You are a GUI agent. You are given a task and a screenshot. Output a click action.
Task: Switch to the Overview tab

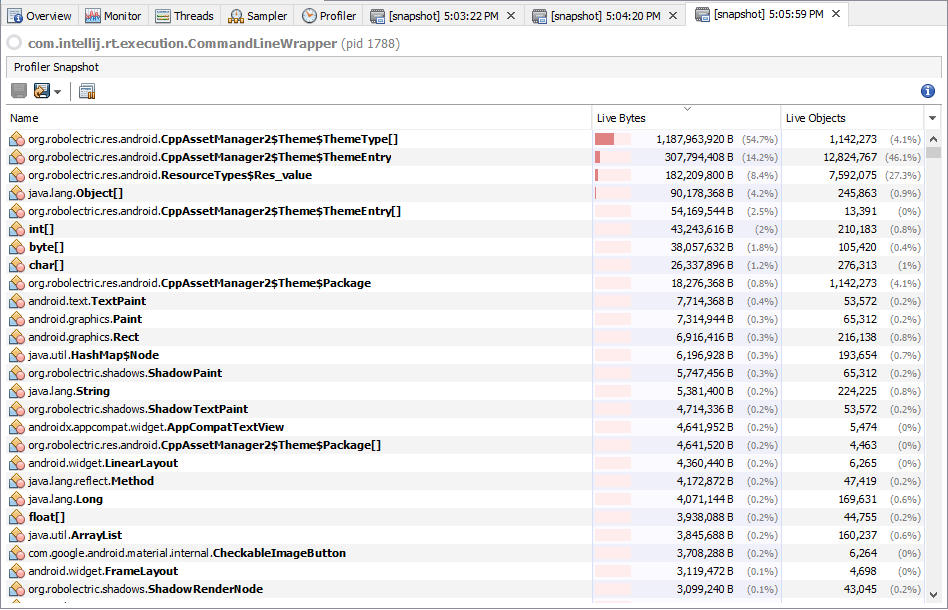coord(41,15)
